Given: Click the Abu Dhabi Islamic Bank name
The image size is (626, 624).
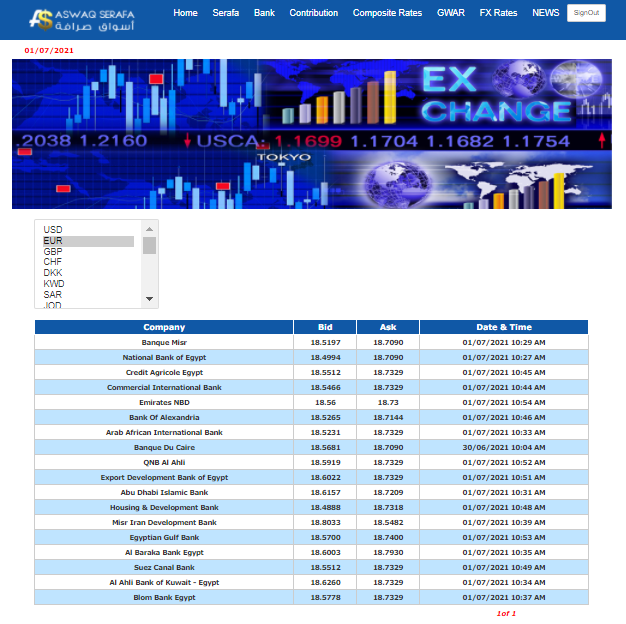Looking at the screenshot, I should (164, 492).
